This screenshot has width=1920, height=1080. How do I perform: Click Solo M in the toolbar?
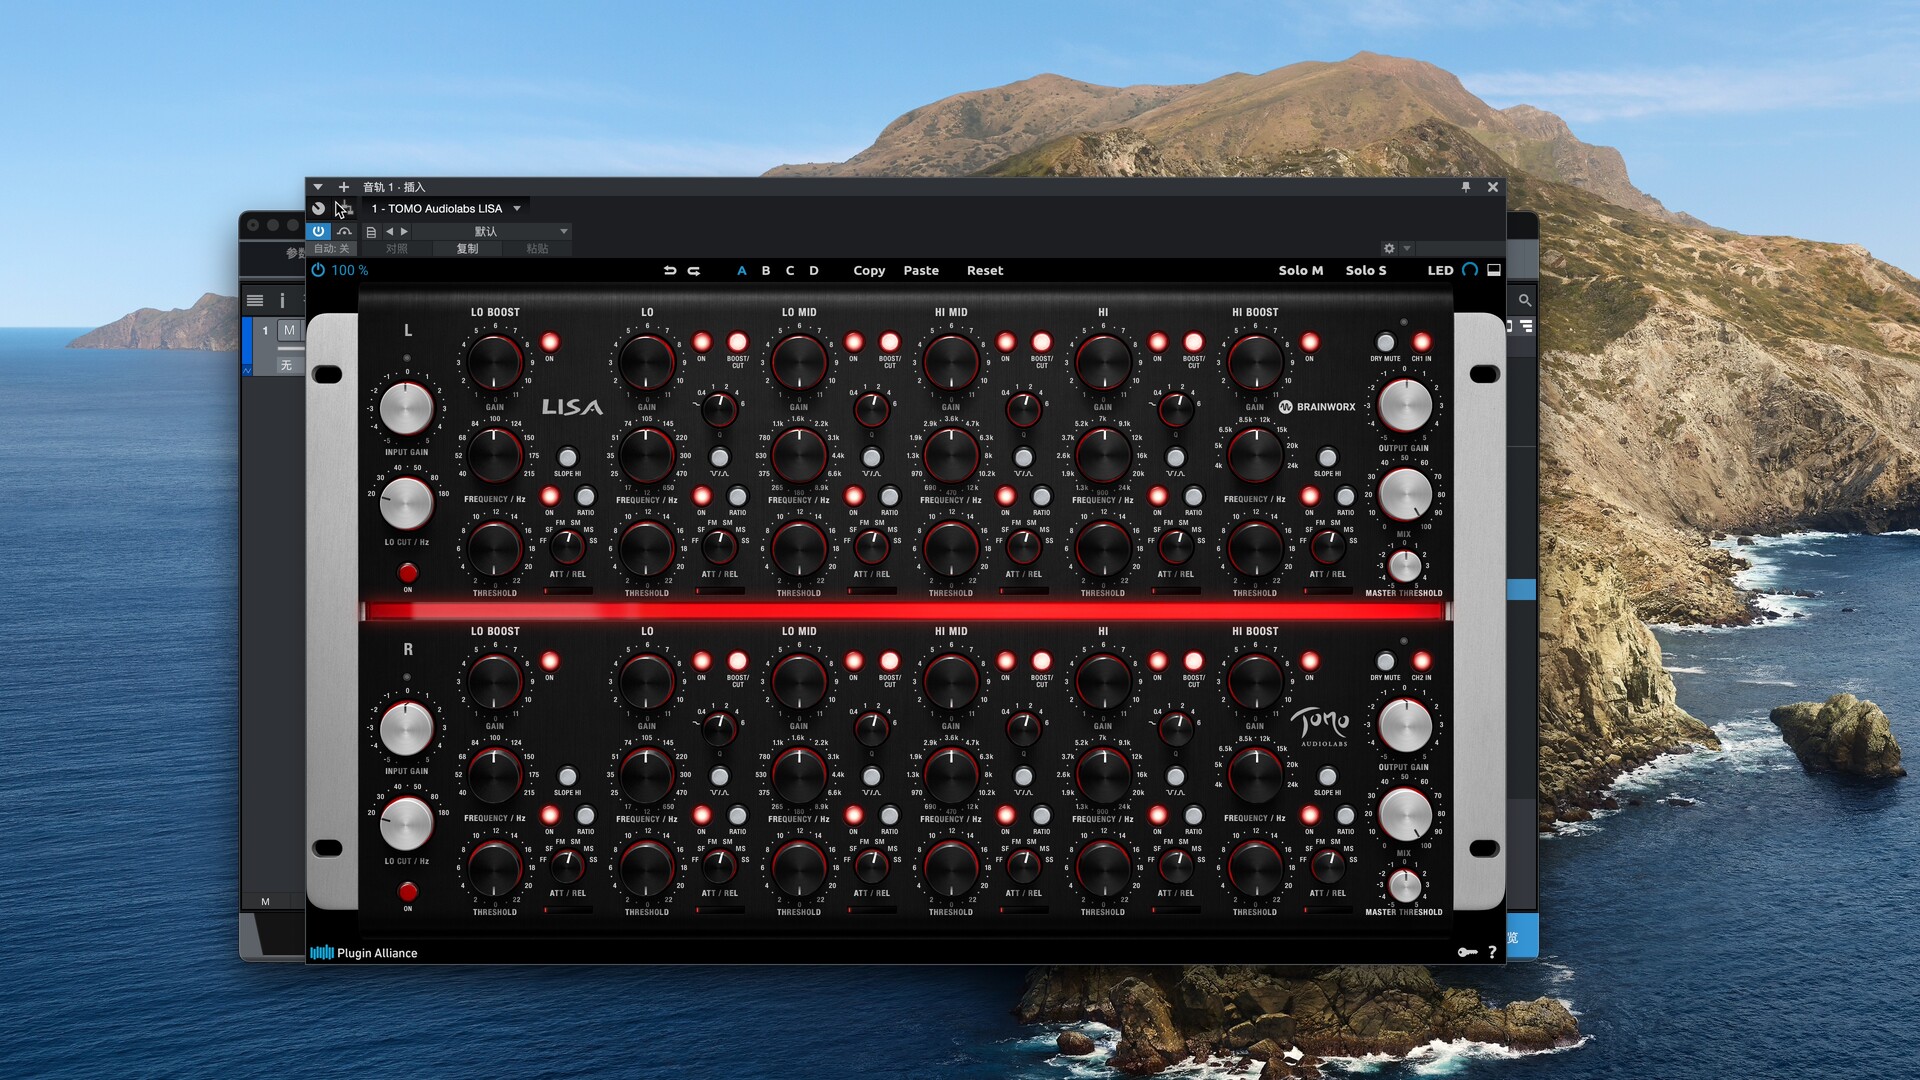click(1301, 271)
